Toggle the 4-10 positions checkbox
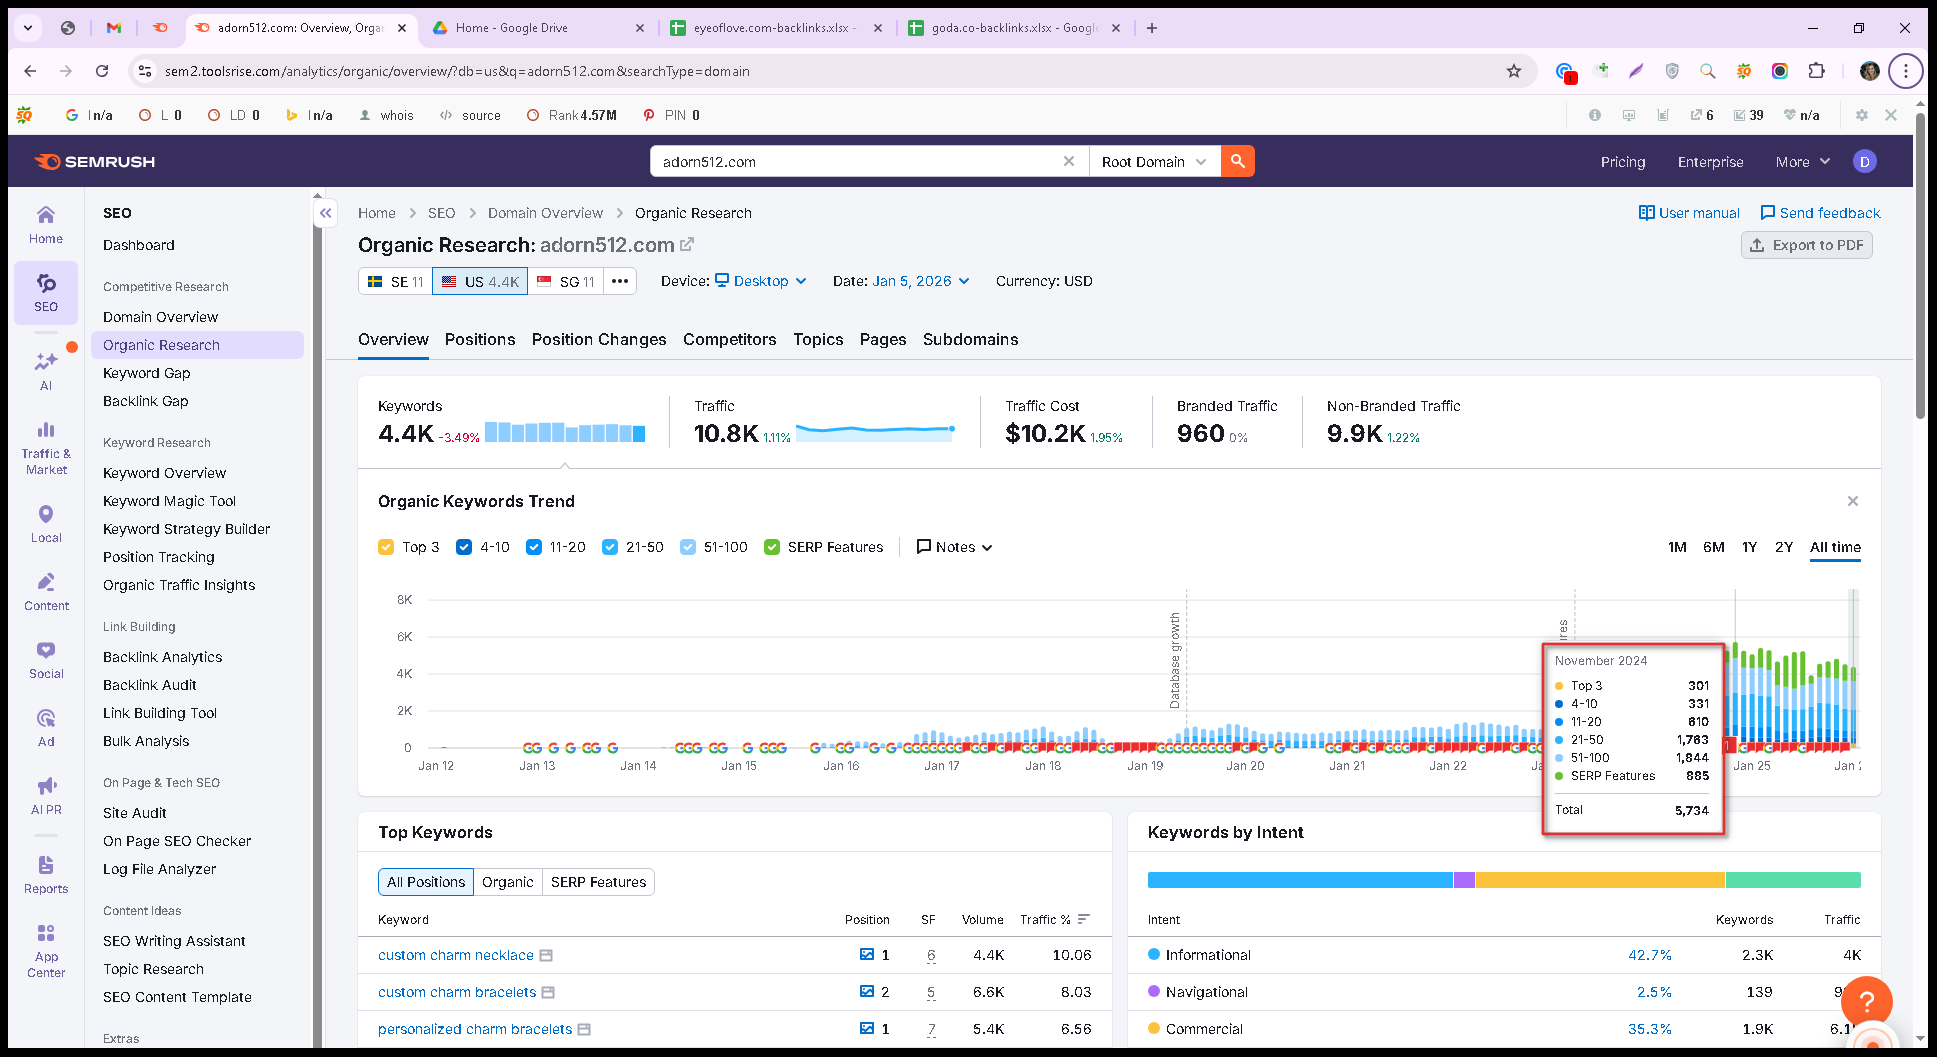 pyautogui.click(x=464, y=547)
